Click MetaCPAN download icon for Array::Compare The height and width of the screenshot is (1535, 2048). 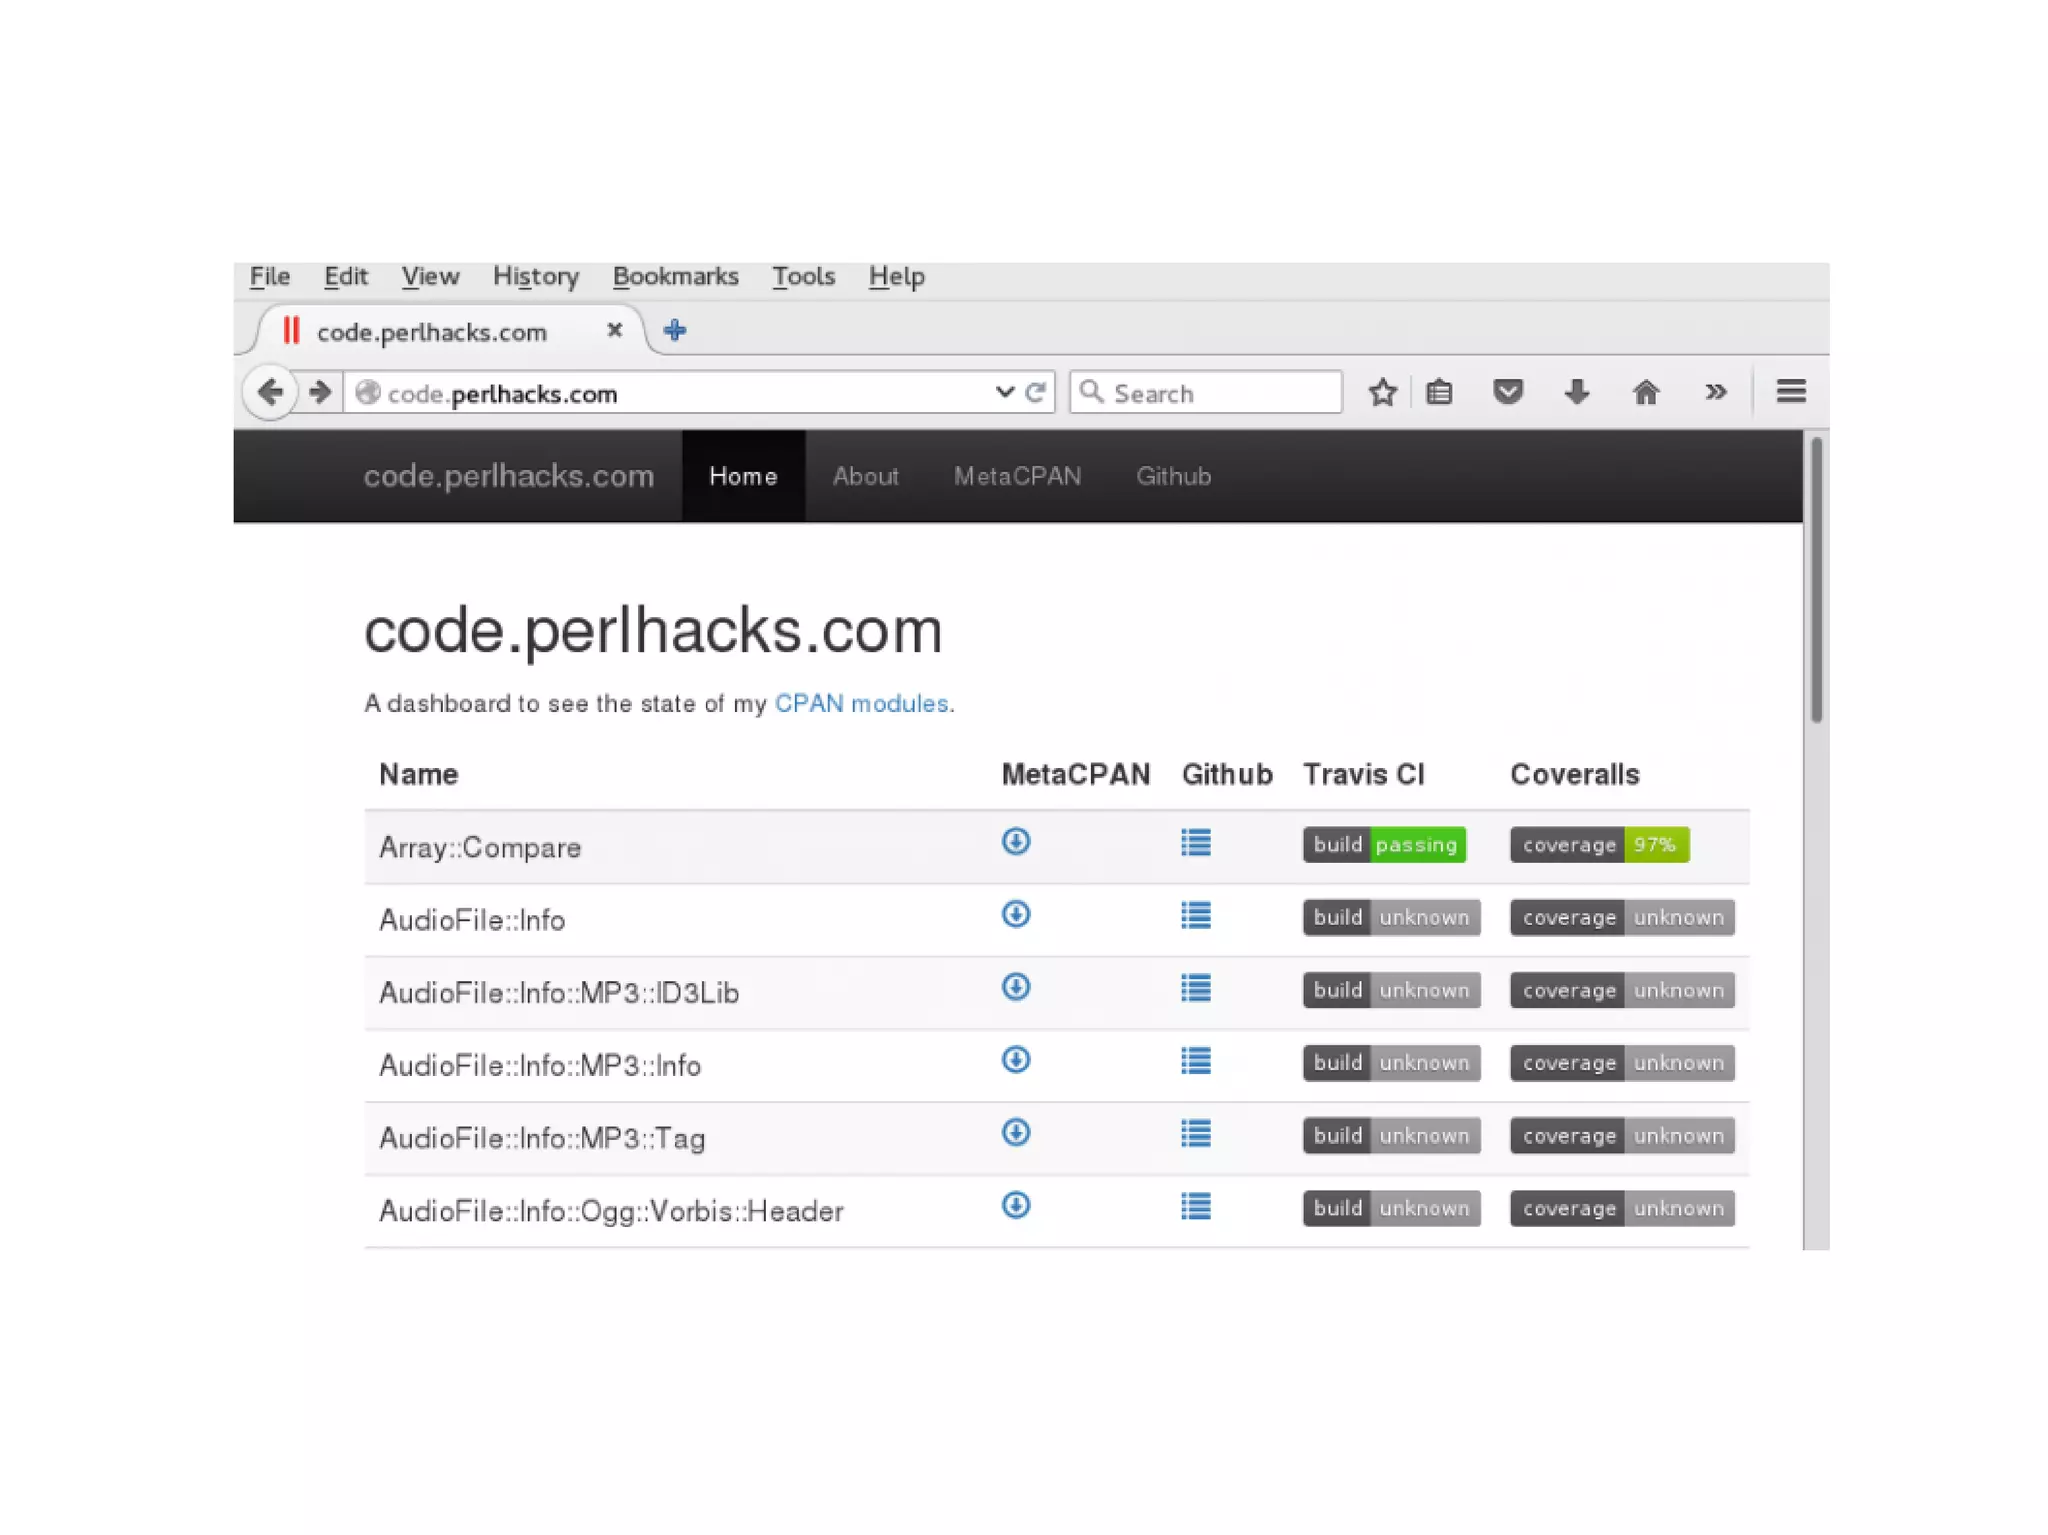pos(1016,842)
